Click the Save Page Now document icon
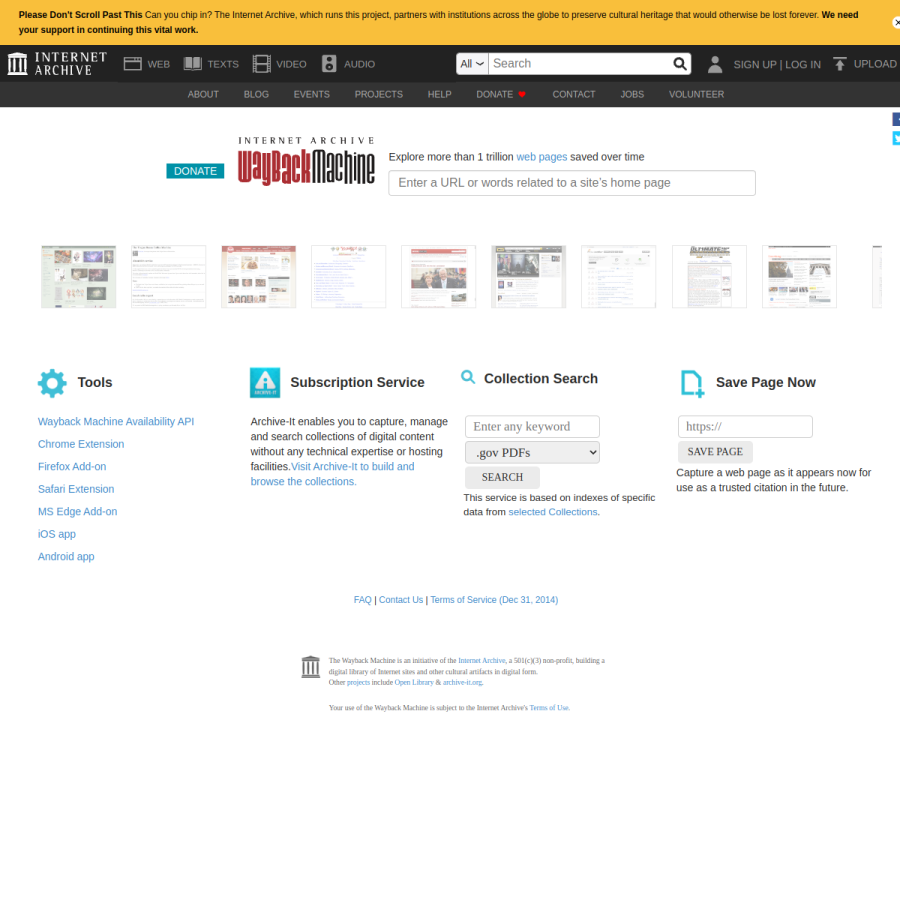 (x=692, y=383)
